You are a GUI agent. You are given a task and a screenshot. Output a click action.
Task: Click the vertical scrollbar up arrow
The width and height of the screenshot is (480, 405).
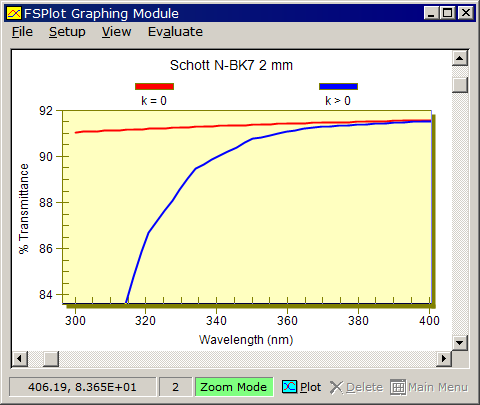(x=460, y=59)
